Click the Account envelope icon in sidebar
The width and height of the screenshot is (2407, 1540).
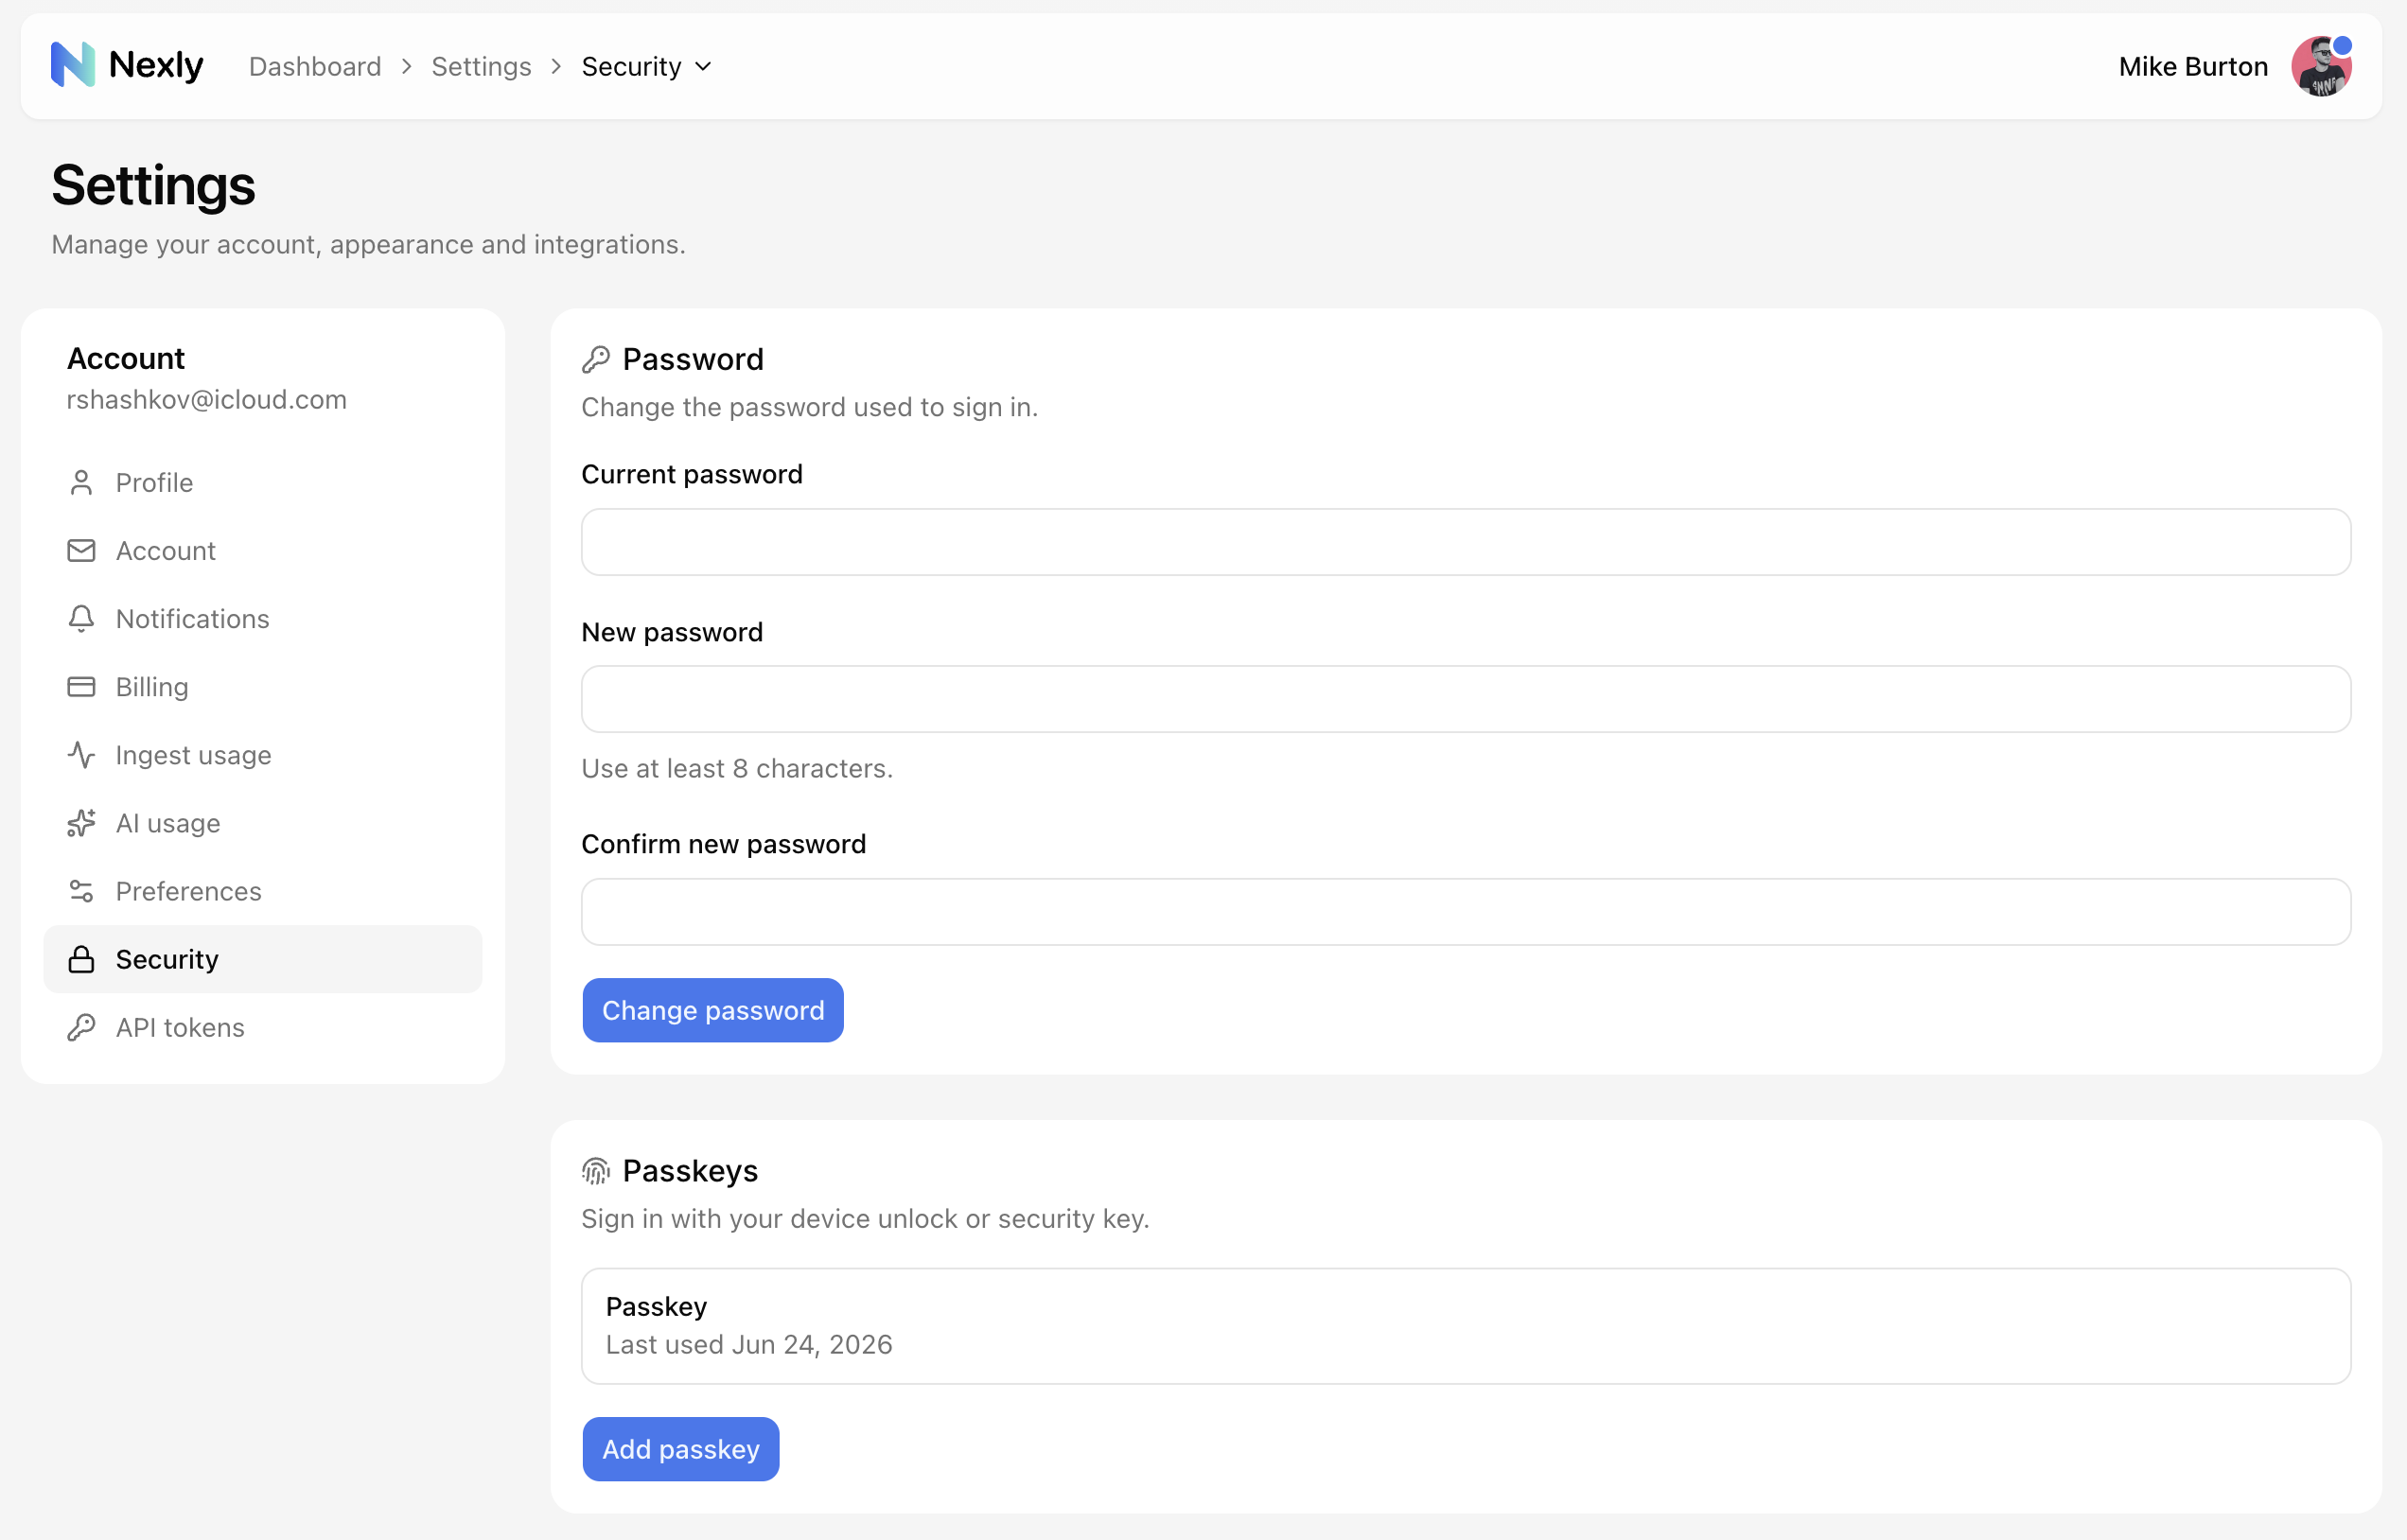click(x=81, y=551)
